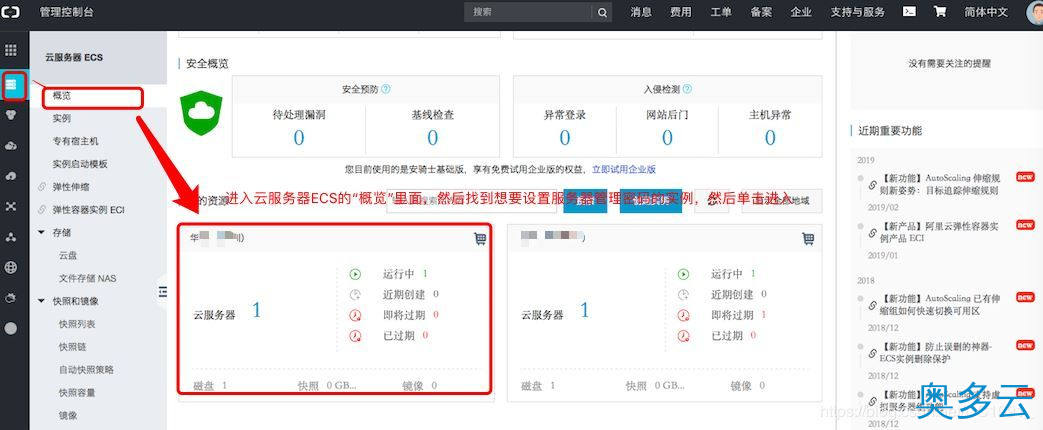This screenshot has width=1043, height=430.
Task: Click the red 已过期 icon in the first card
Action: [355, 336]
